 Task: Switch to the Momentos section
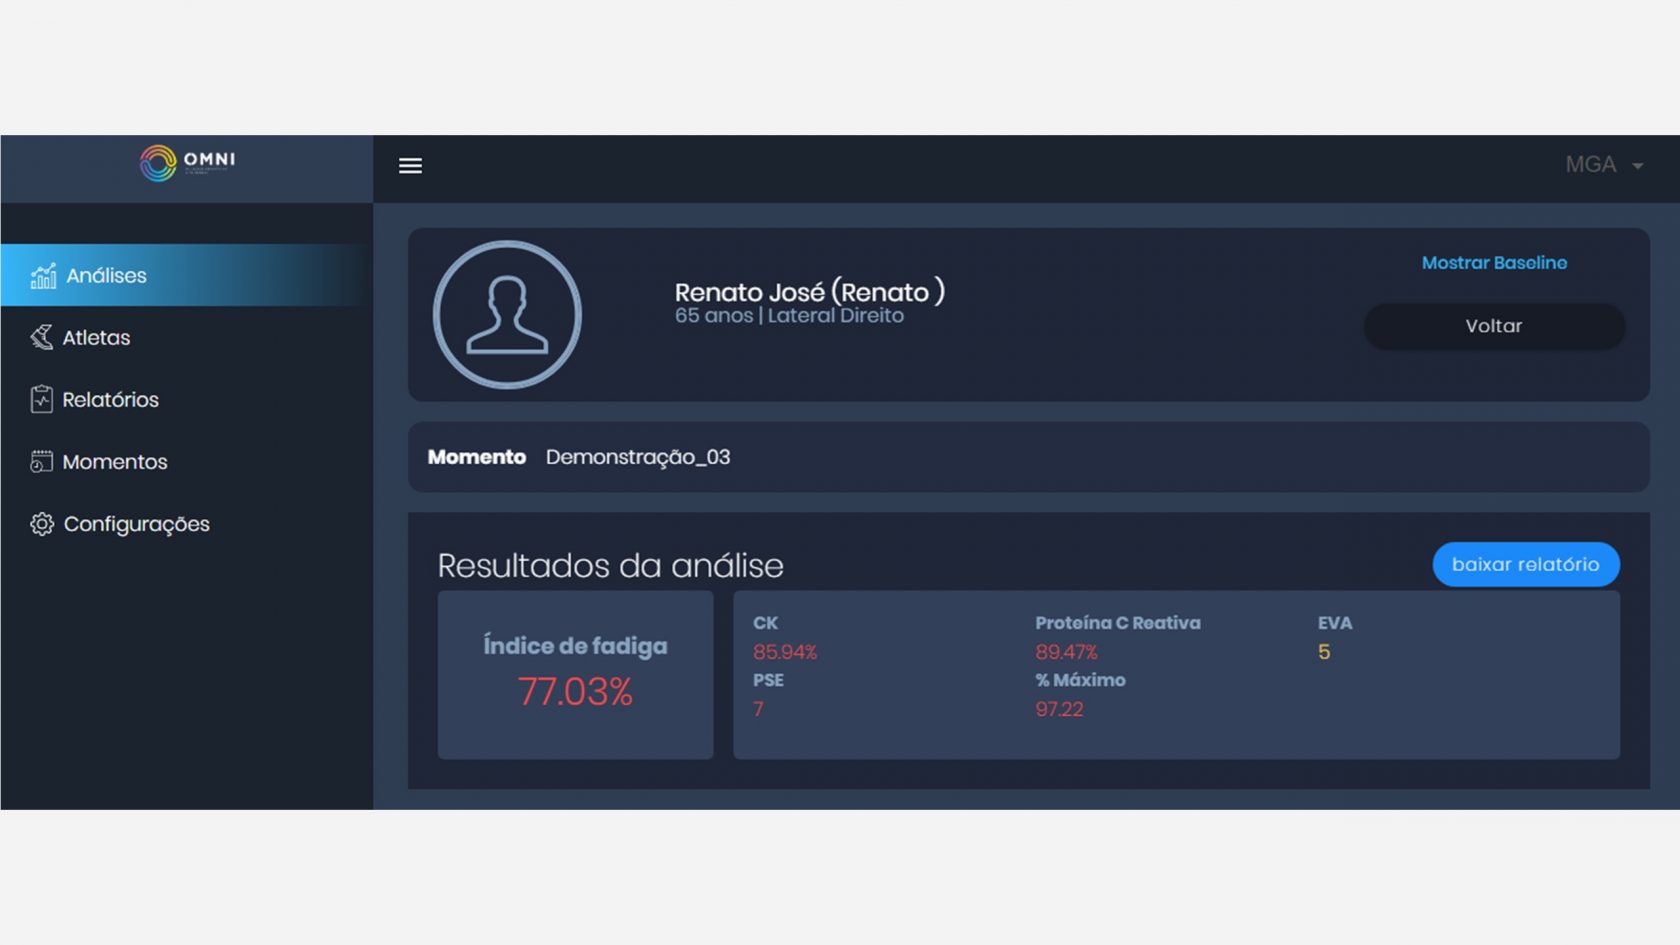115,461
